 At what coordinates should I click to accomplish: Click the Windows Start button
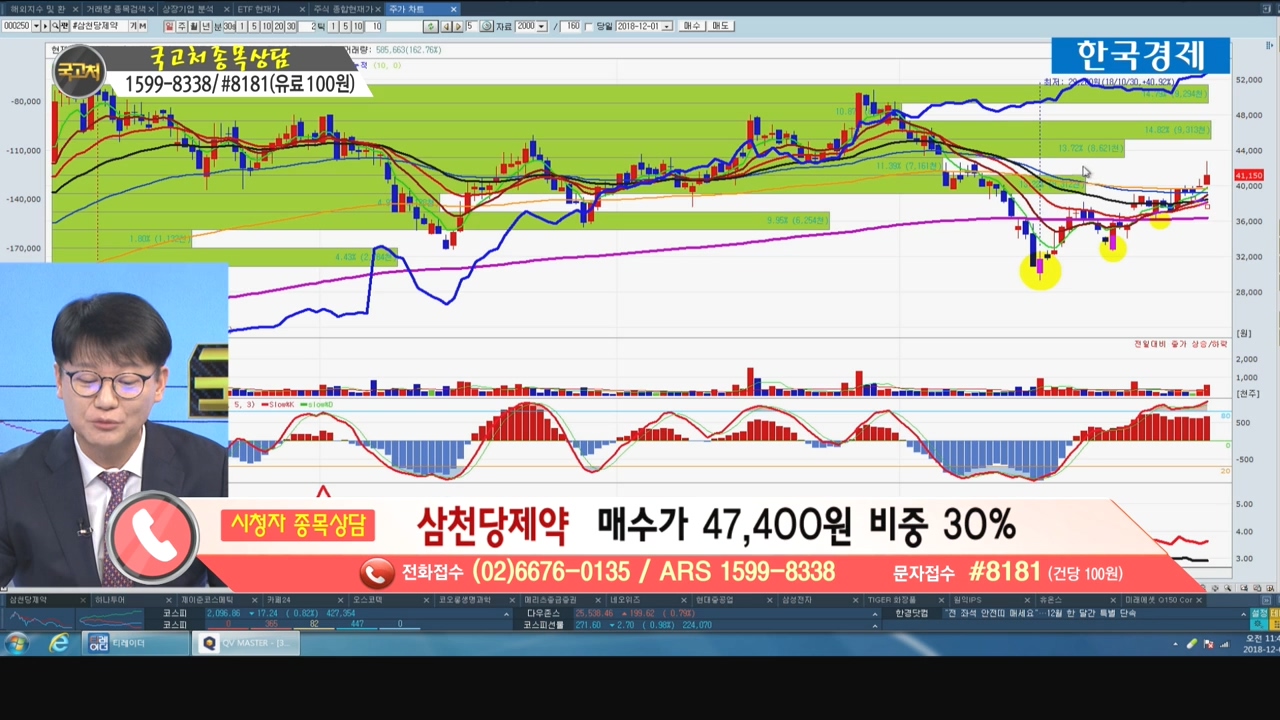(17, 643)
